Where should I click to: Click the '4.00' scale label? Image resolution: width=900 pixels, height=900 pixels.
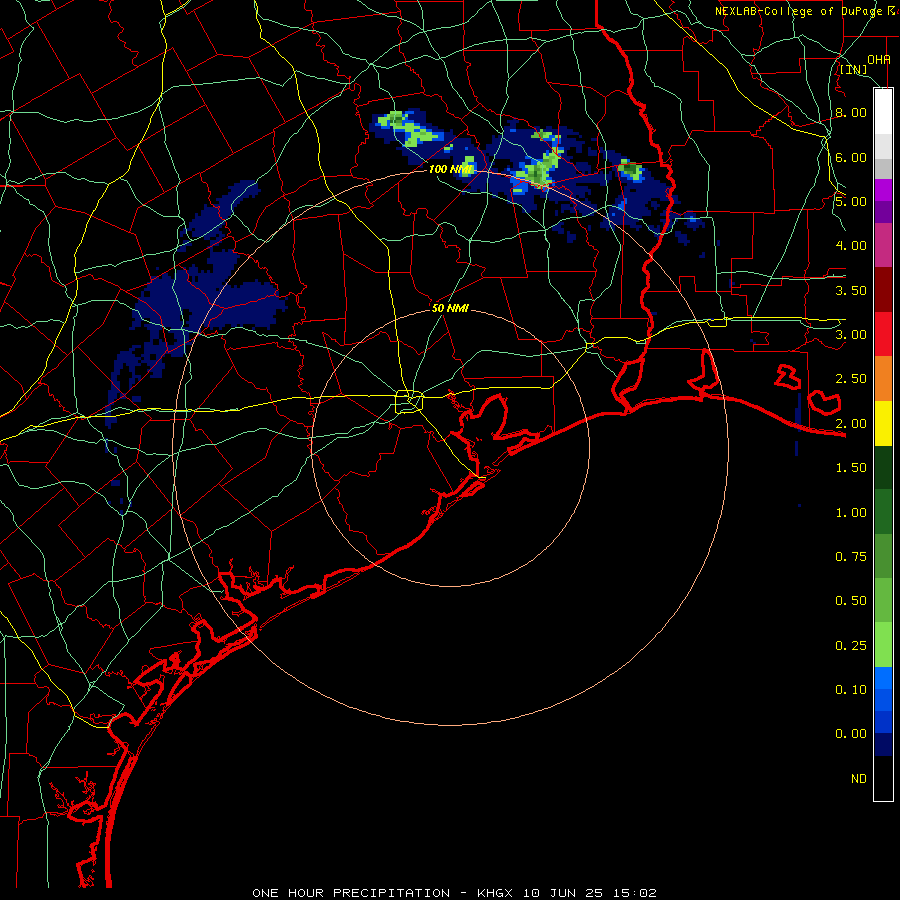851,246
